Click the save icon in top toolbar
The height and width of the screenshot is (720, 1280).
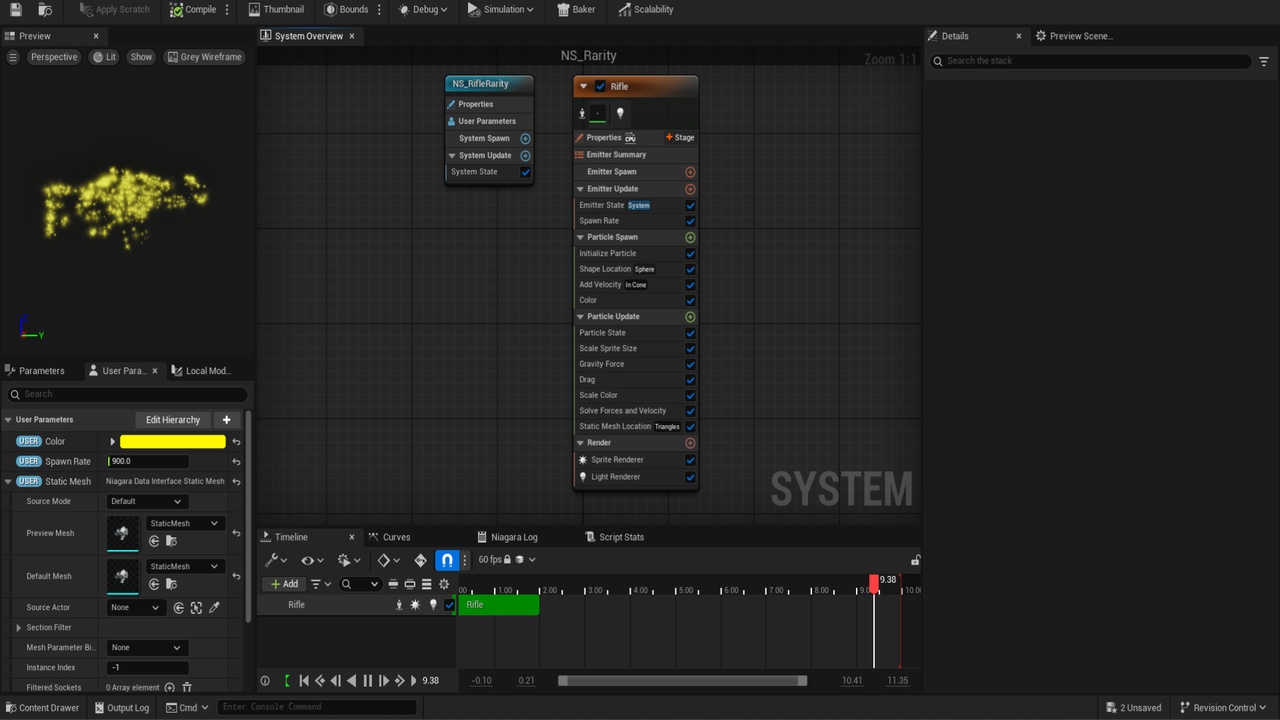tap(15, 9)
